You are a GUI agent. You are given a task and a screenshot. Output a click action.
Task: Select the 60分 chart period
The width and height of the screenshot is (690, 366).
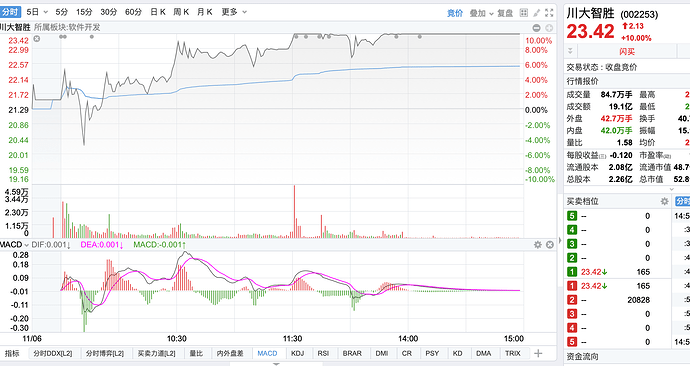tap(133, 12)
